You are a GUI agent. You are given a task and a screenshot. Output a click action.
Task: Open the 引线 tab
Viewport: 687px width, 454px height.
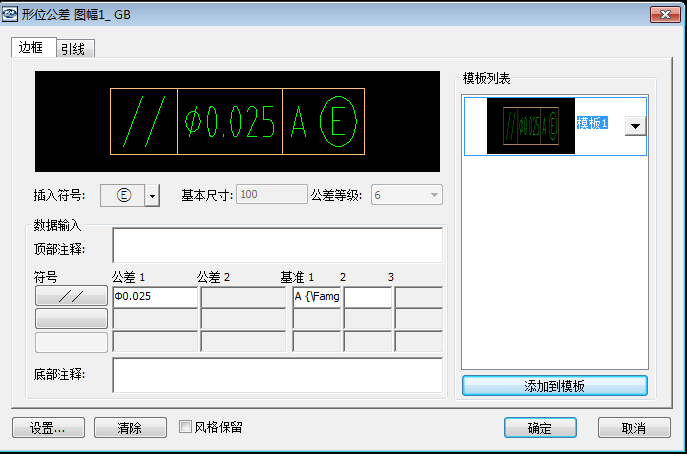tap(76, 49)
